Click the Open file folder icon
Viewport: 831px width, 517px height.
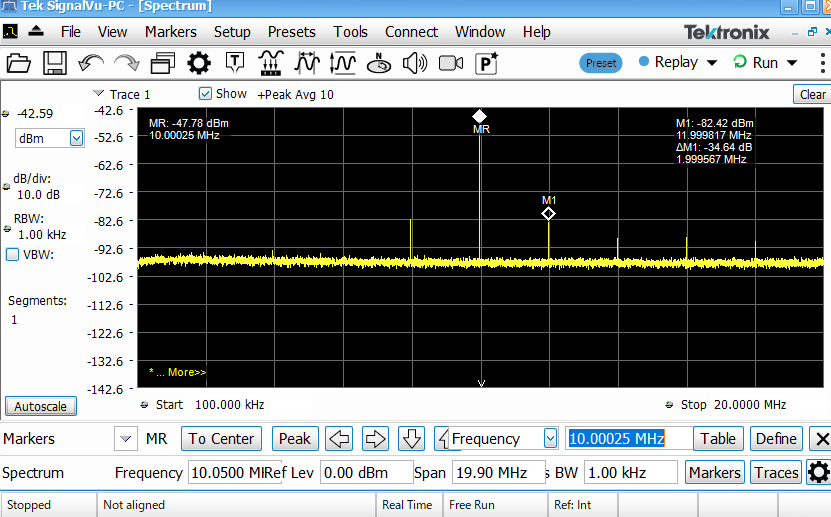click(x=19, y=63)
